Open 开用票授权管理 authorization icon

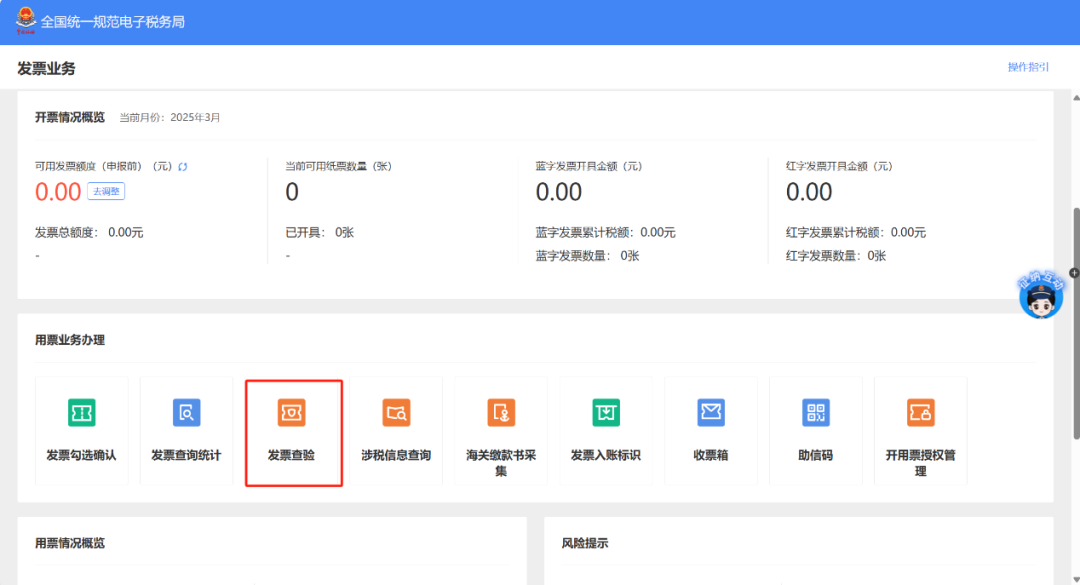coord(920,413)
